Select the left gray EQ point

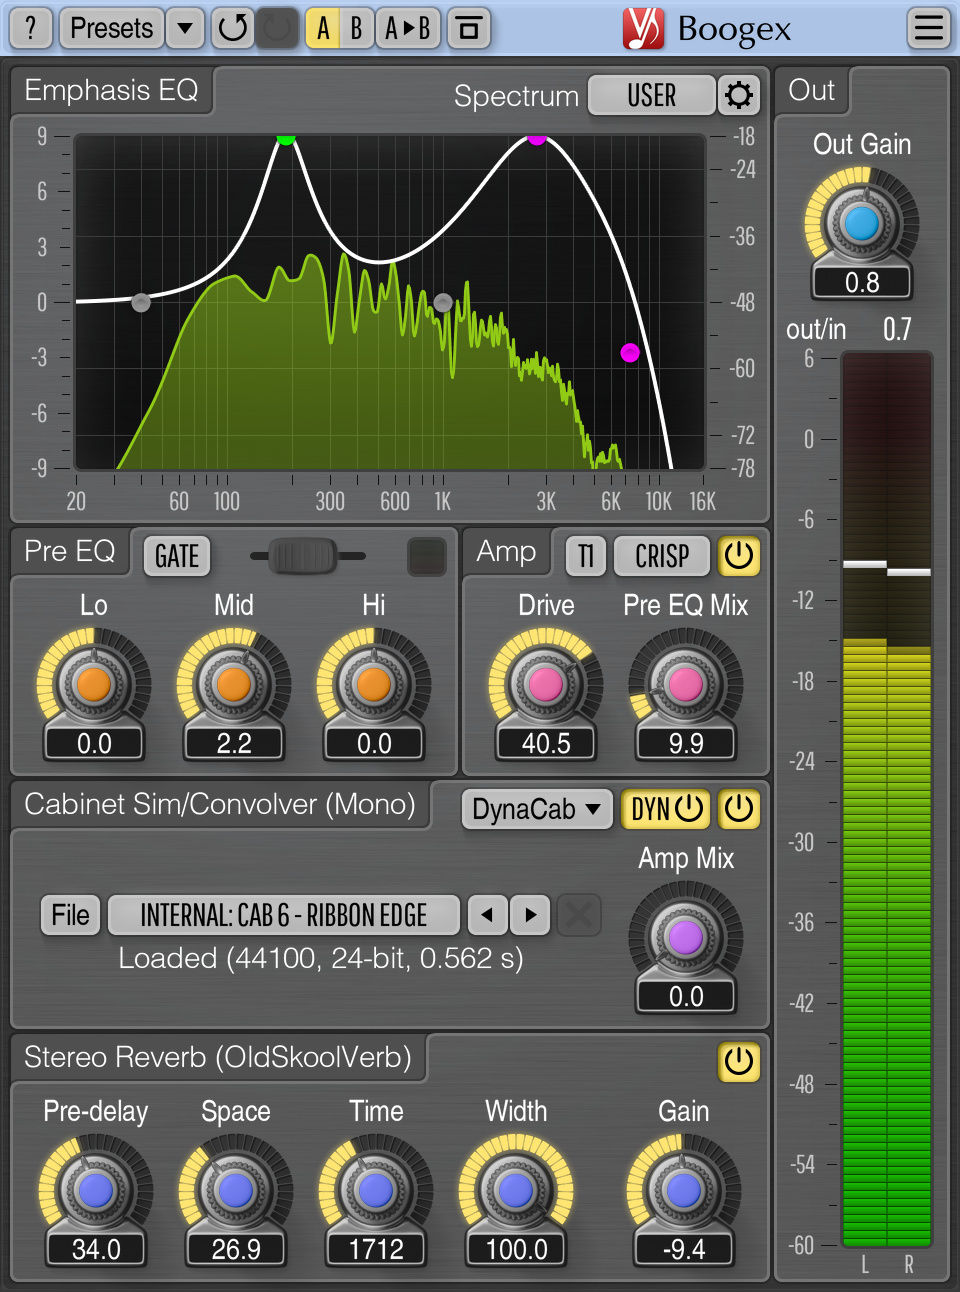click(x=141, y=302)
